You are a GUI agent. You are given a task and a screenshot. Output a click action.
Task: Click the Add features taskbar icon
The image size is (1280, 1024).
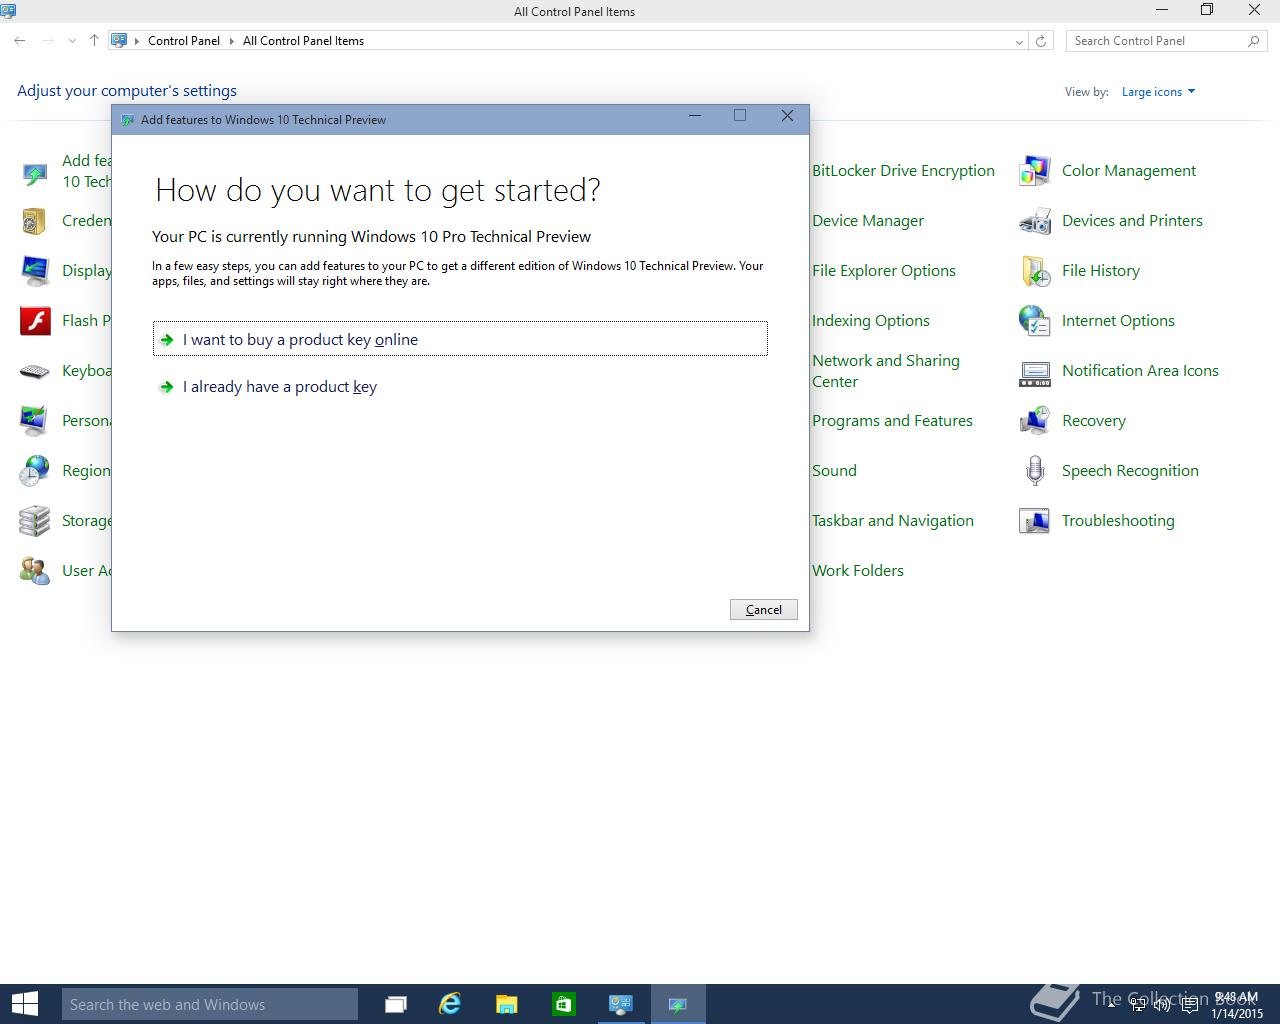pos(678,1004)
